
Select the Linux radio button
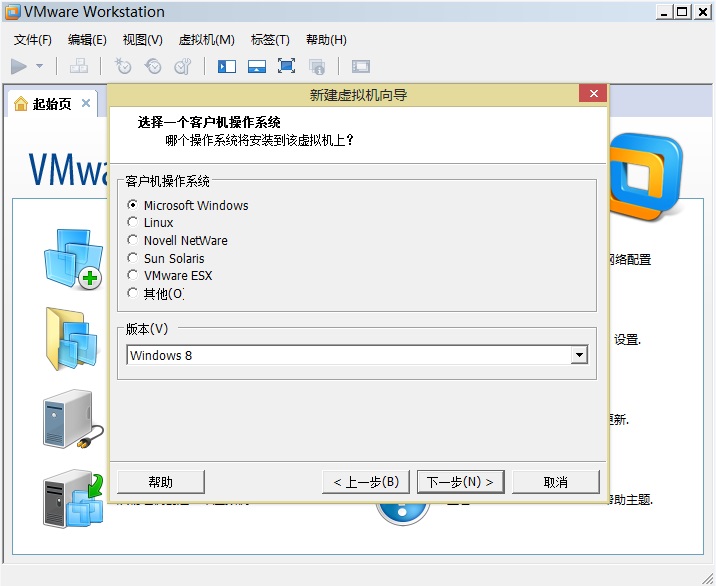pyautogui.click(x=132, y=222)
